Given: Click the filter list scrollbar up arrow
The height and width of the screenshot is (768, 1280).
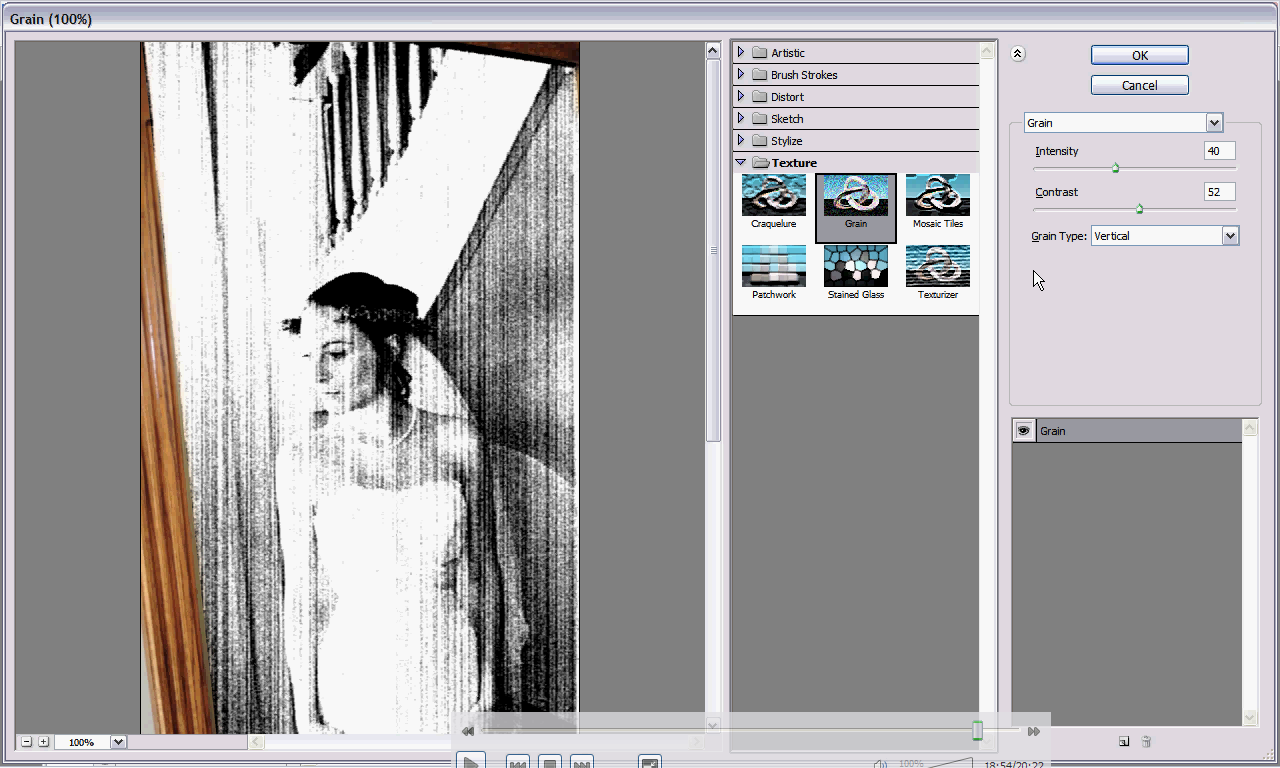Looking at the screenshot, I should pyautogui.click(x=987, y=50).
